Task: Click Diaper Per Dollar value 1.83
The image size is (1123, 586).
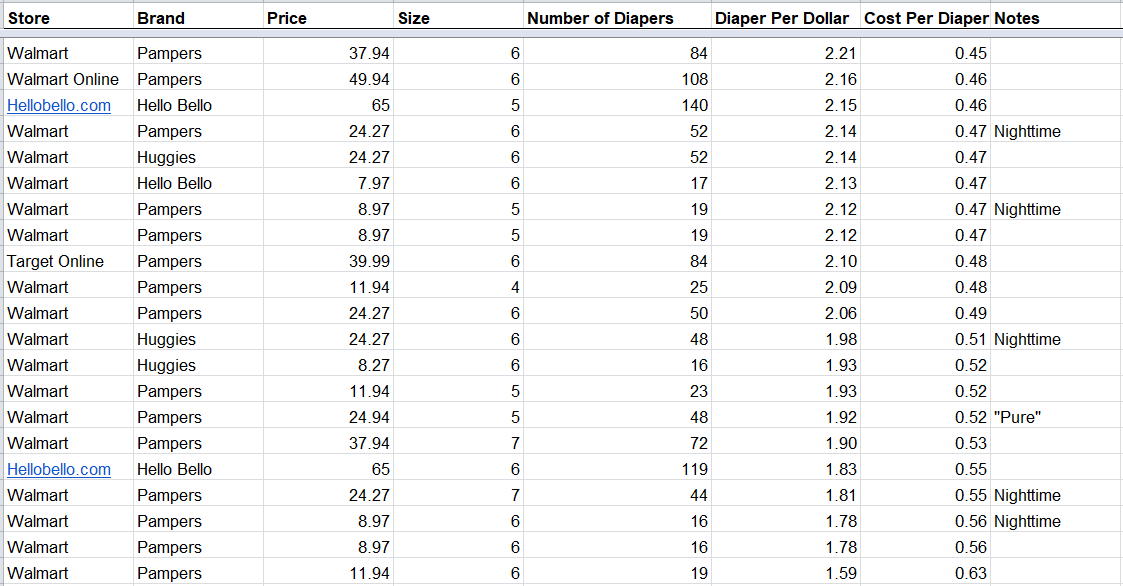Action: pos(841,469)
